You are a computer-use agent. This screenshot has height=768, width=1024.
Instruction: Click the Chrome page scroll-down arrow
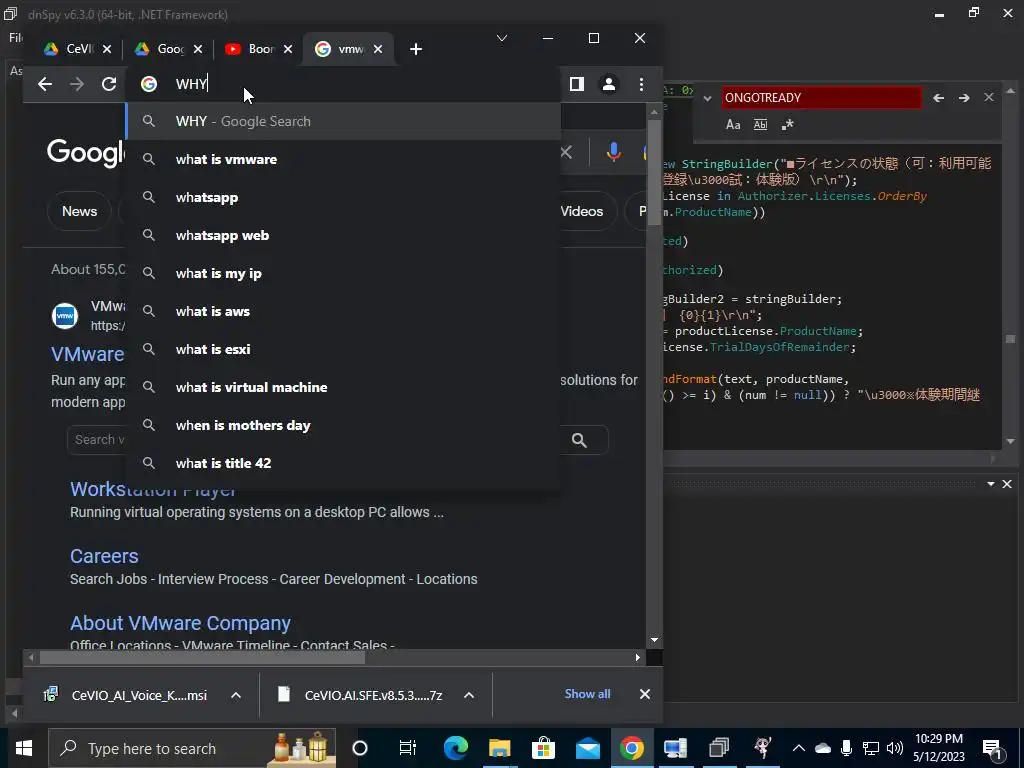click(654, 640)
